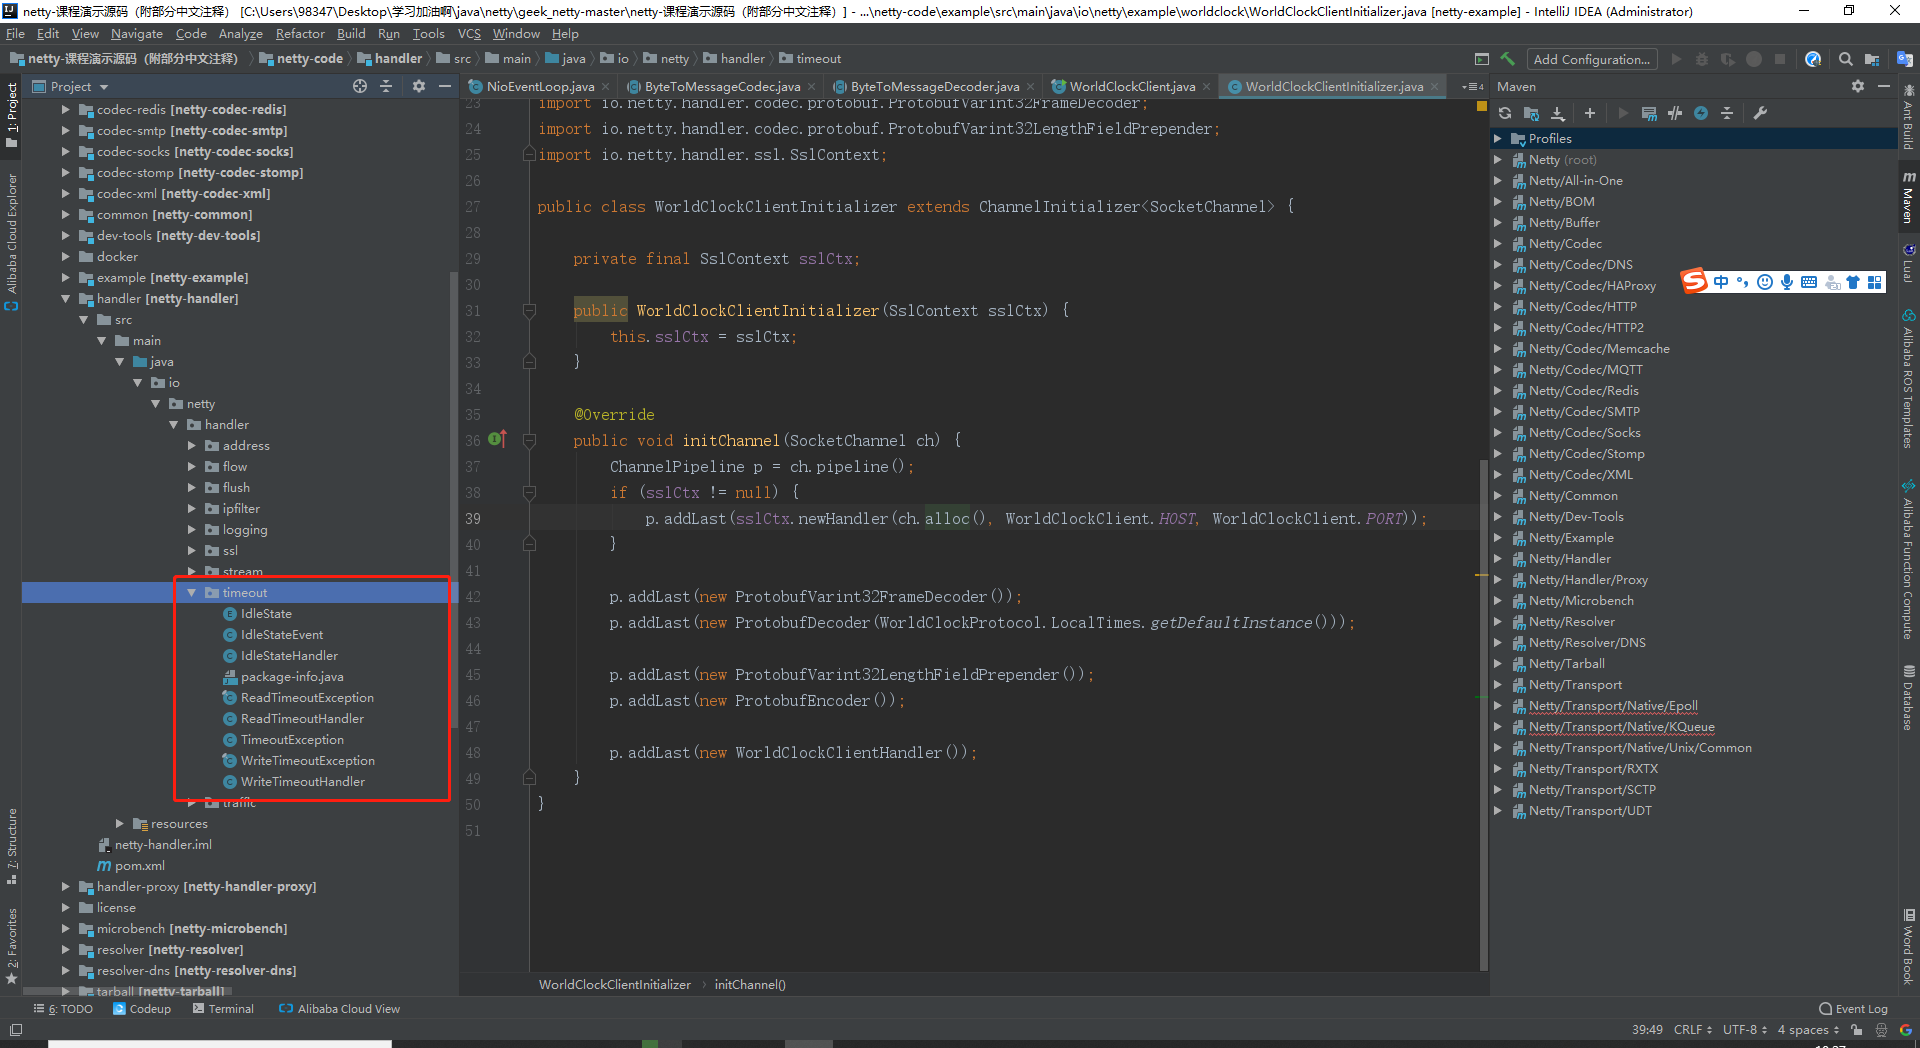Expand the microbench module
Viewport: 1920px width, 1048px height.
click(66, 929)
